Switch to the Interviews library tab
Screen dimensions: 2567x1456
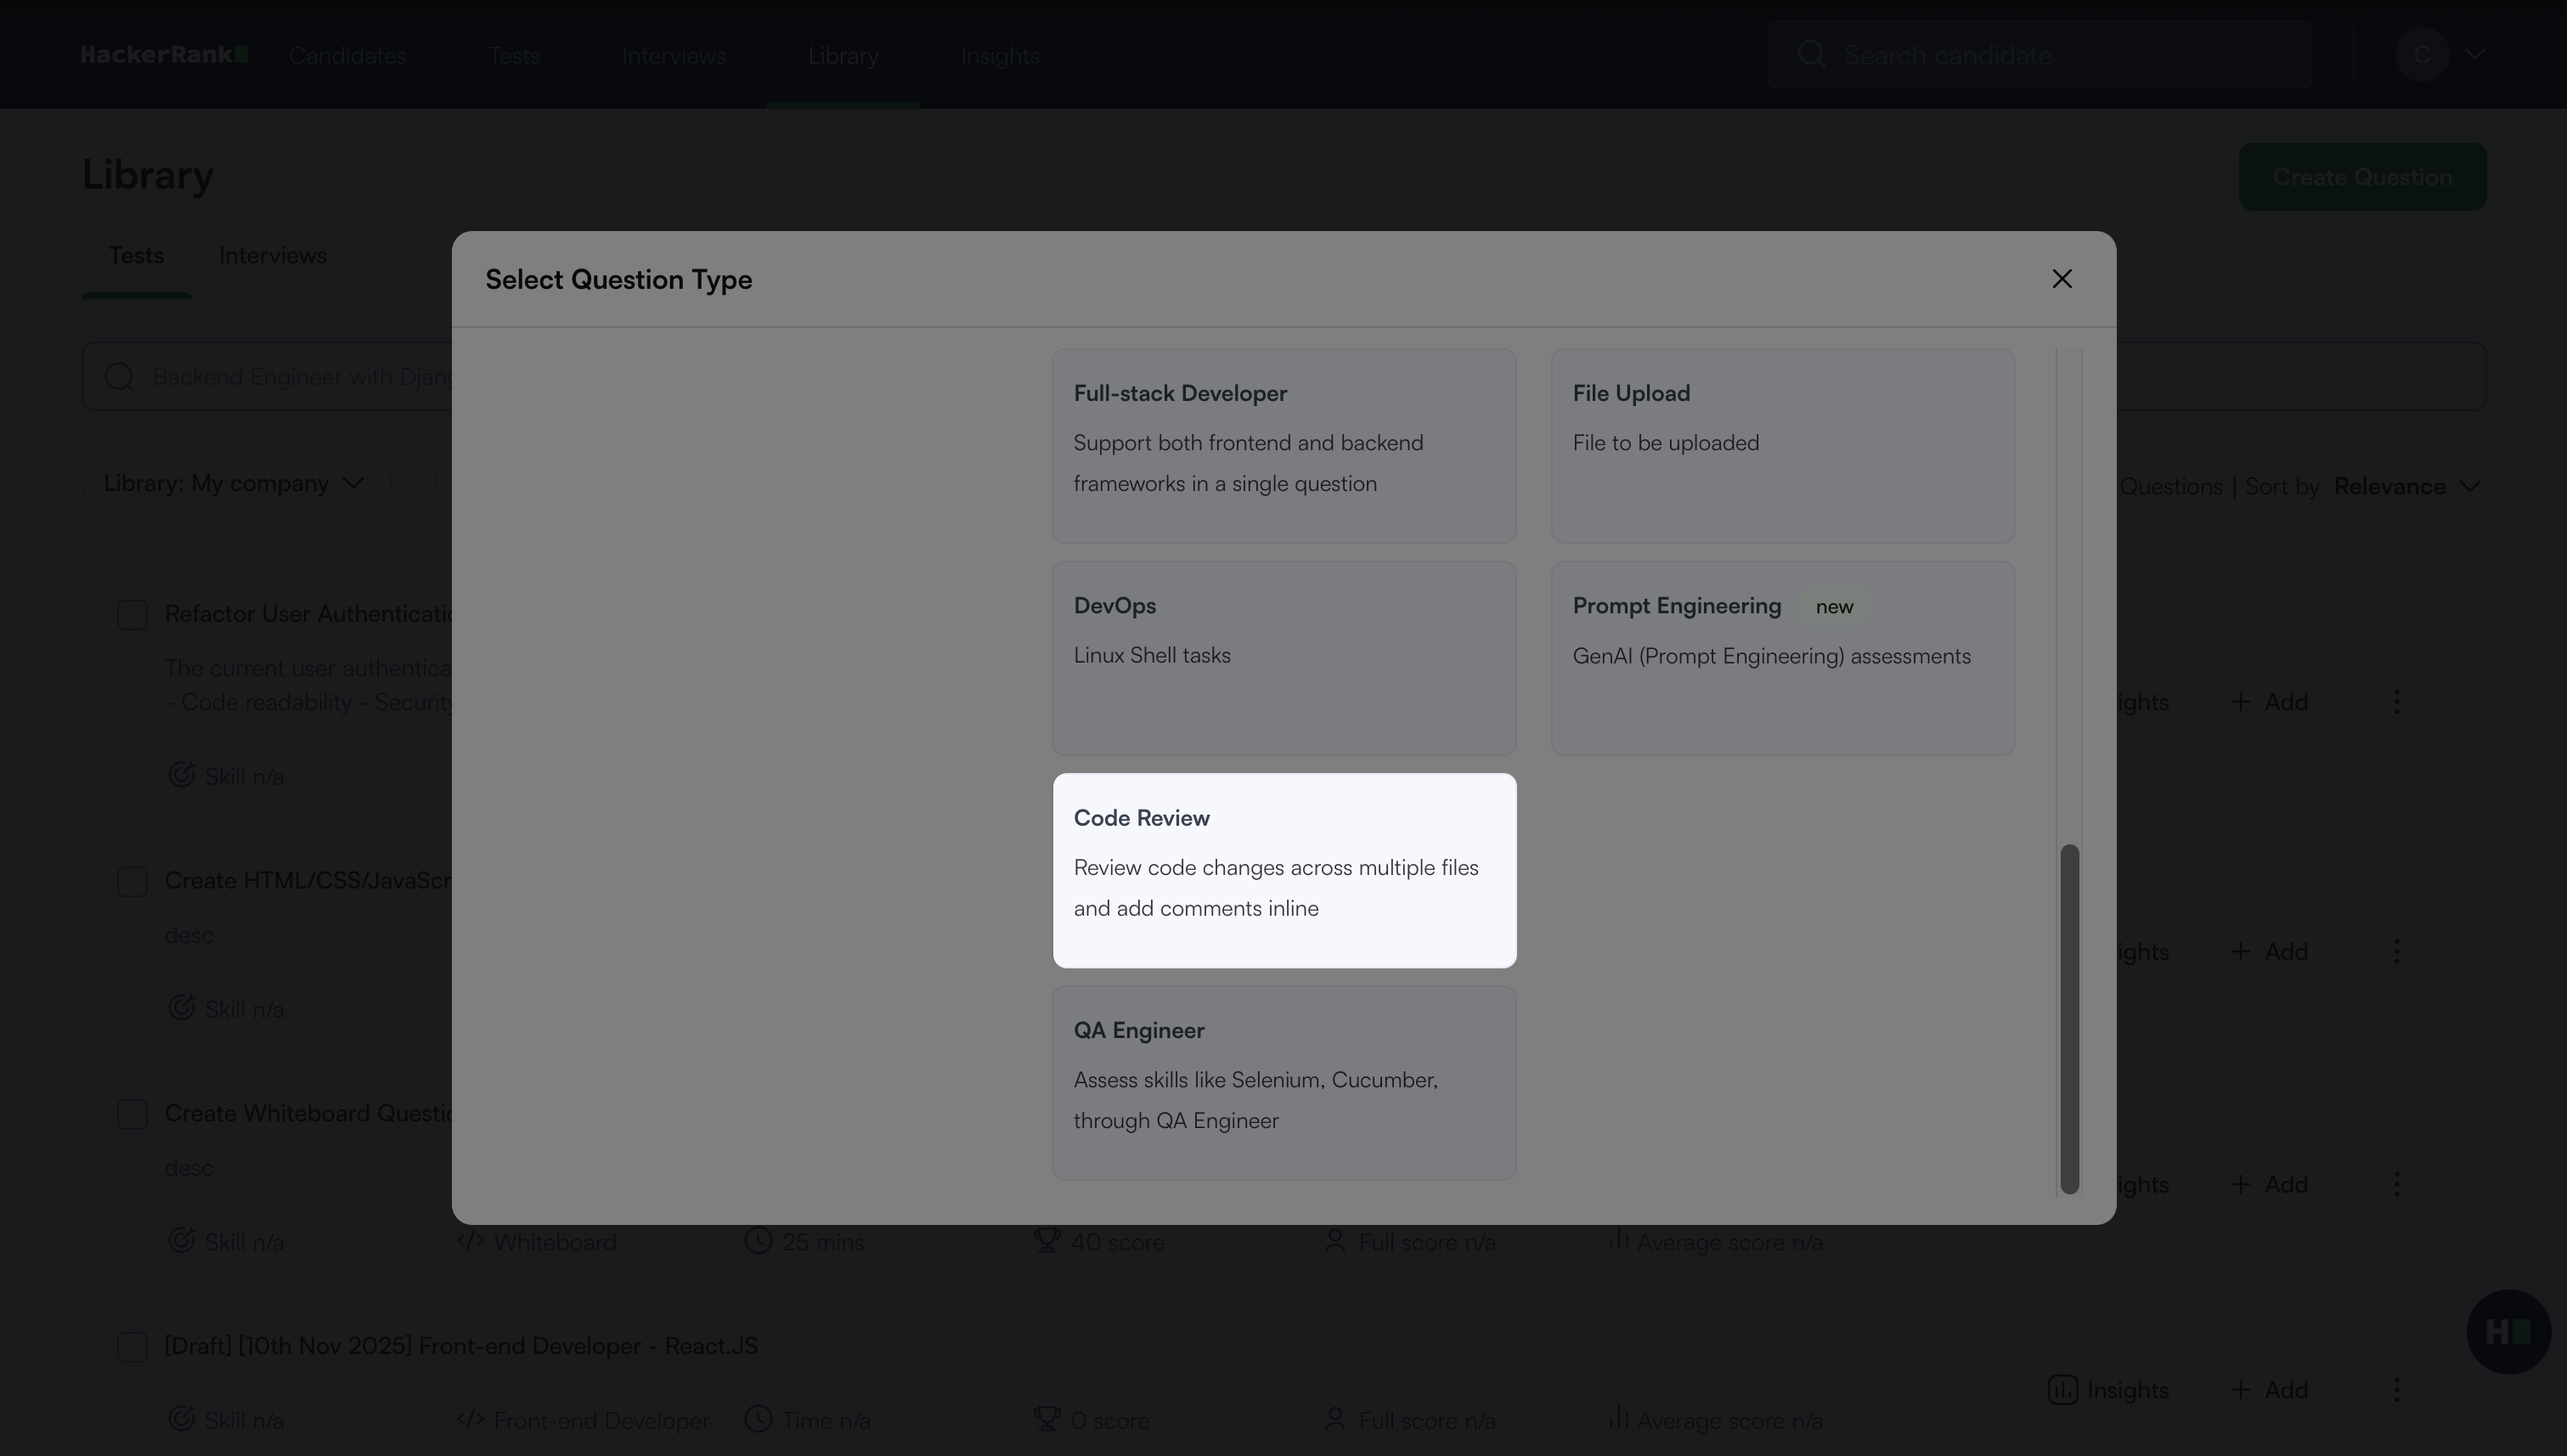pos(272,256)
